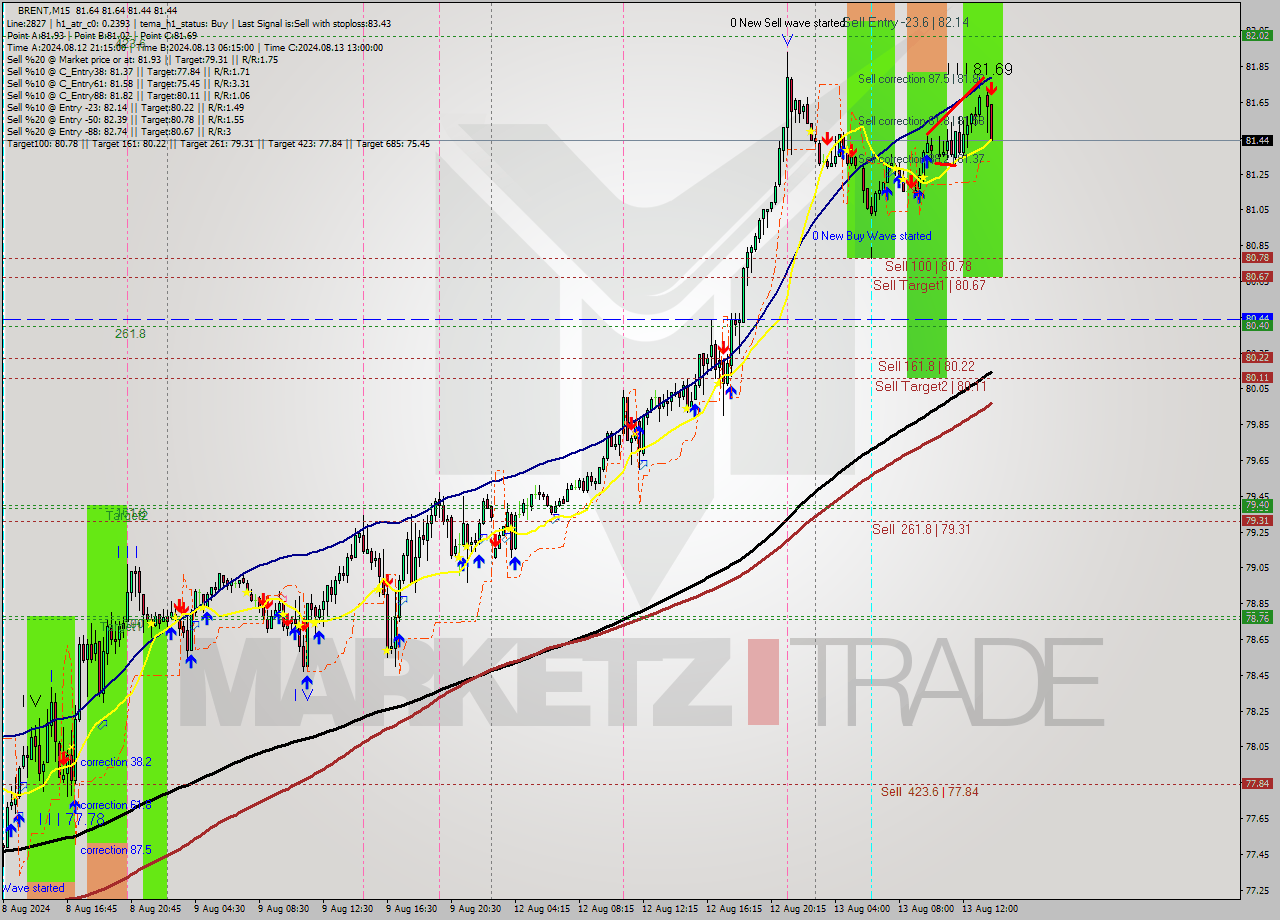
Task: Click the '8 Aug 2024' time axis label
Action: [x=24, y=909]
